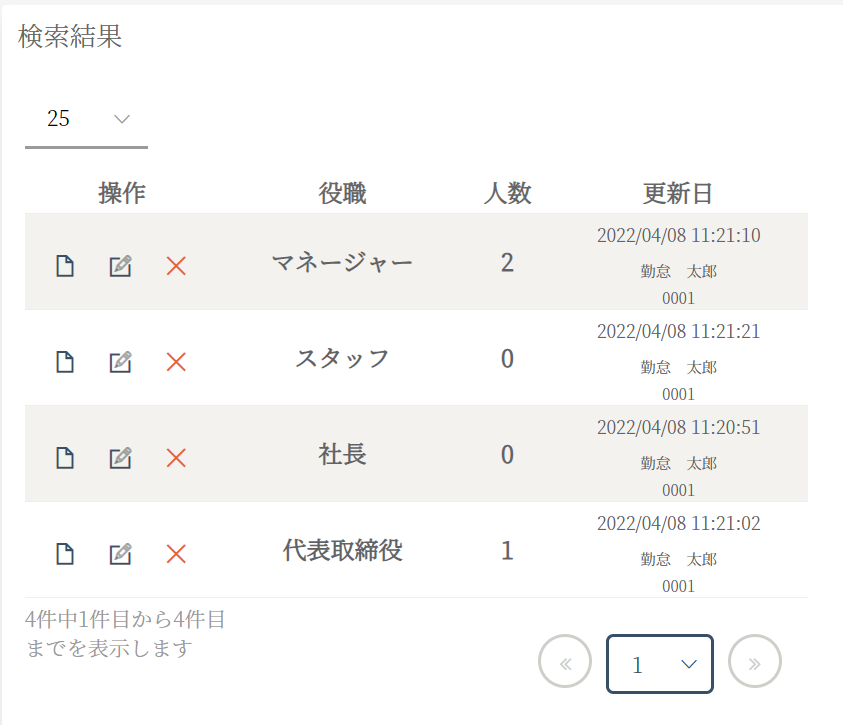Click edit pencil icon for 社長
Image resolution: width=843 pixels, height=725 pixels.
point(120,458)
